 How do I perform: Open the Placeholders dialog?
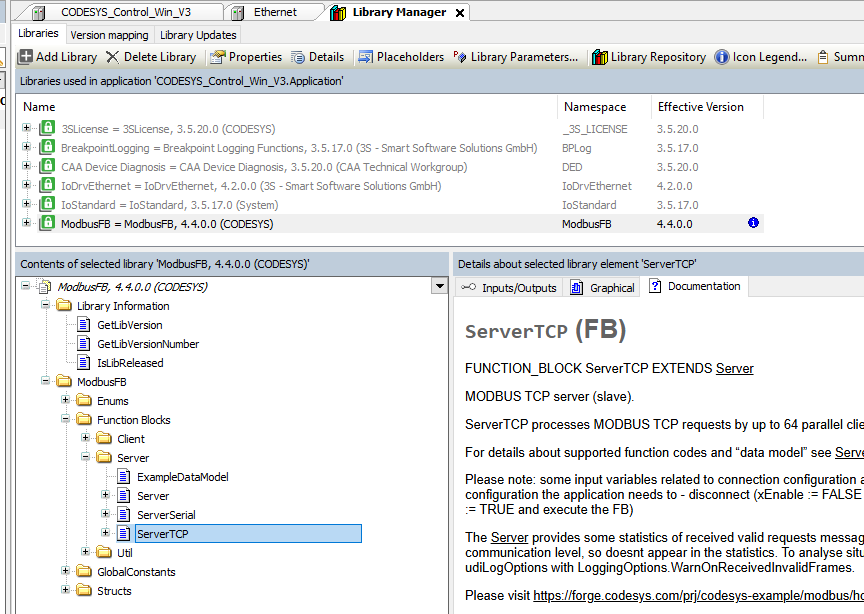click(401, 57)
